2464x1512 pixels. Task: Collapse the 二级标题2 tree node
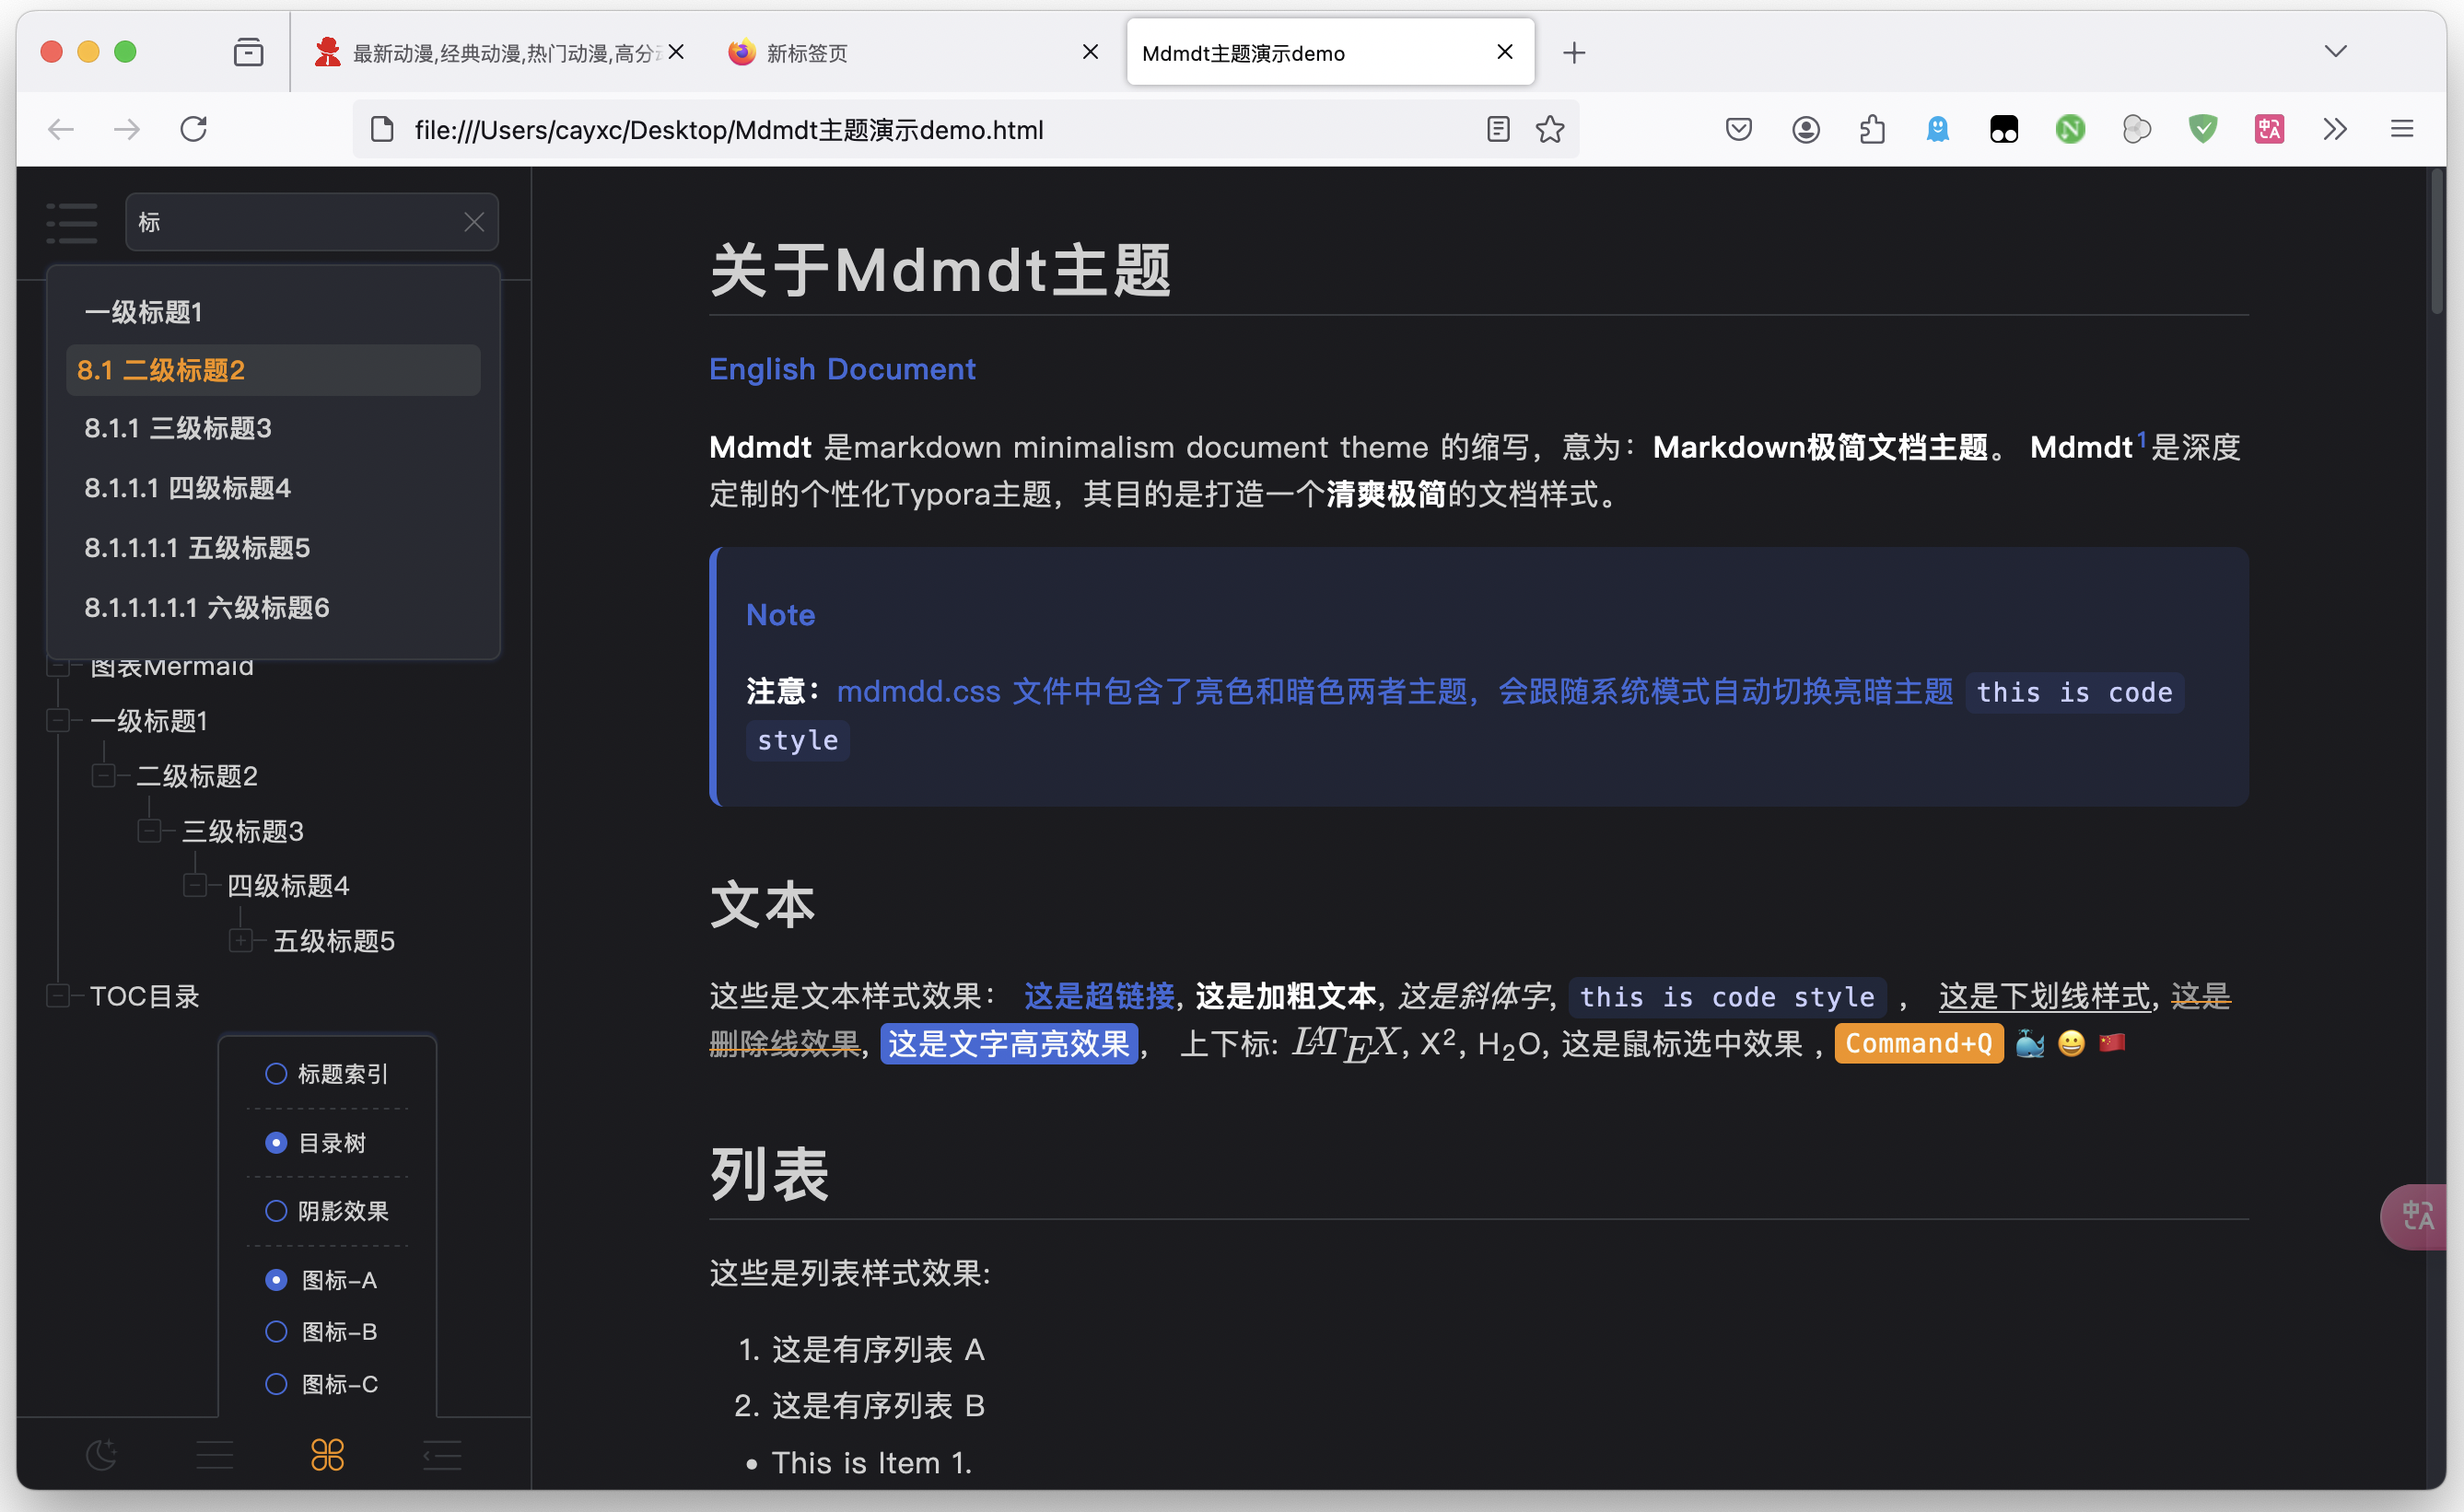tap(104, 776)
